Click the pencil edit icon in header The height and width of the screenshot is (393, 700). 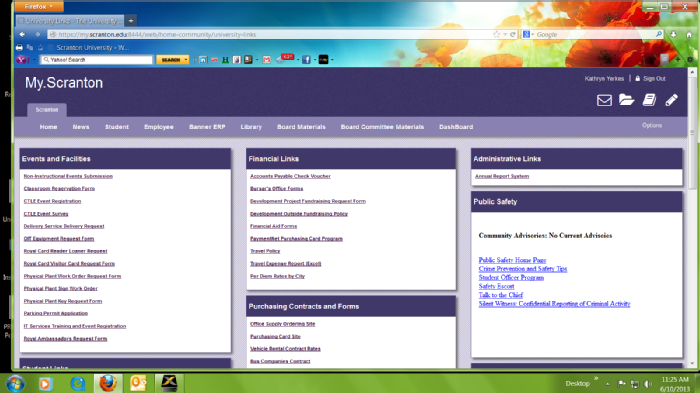671,100
